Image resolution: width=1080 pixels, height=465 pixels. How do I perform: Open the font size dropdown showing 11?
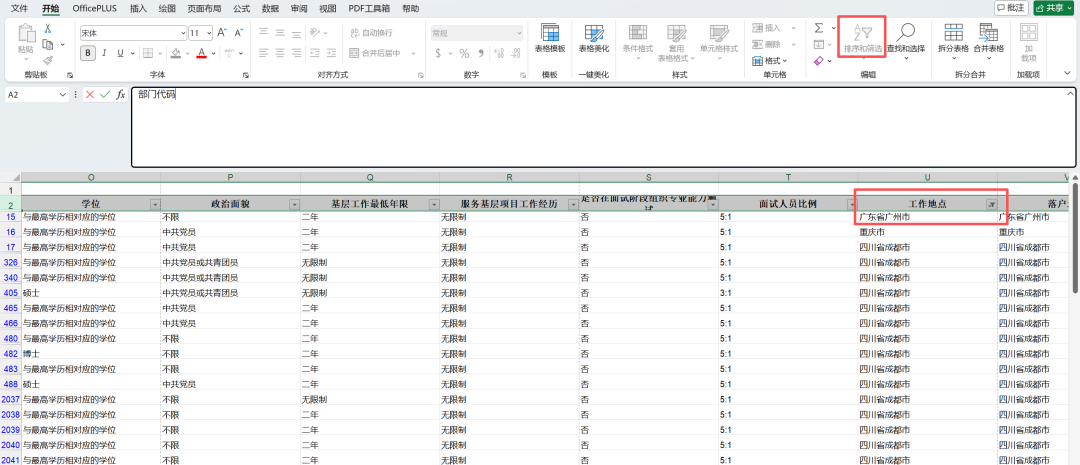point(209,32)
